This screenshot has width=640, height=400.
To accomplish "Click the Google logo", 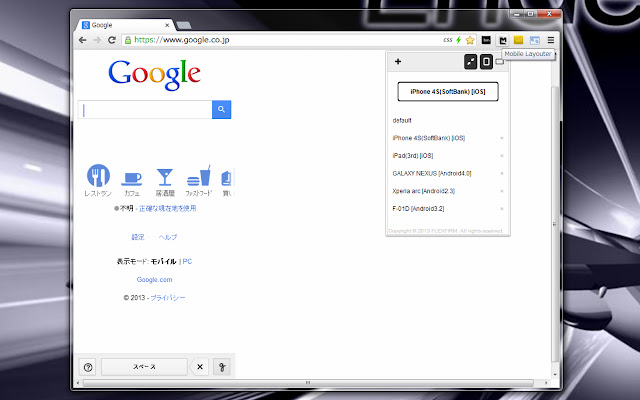I will 154,75.
